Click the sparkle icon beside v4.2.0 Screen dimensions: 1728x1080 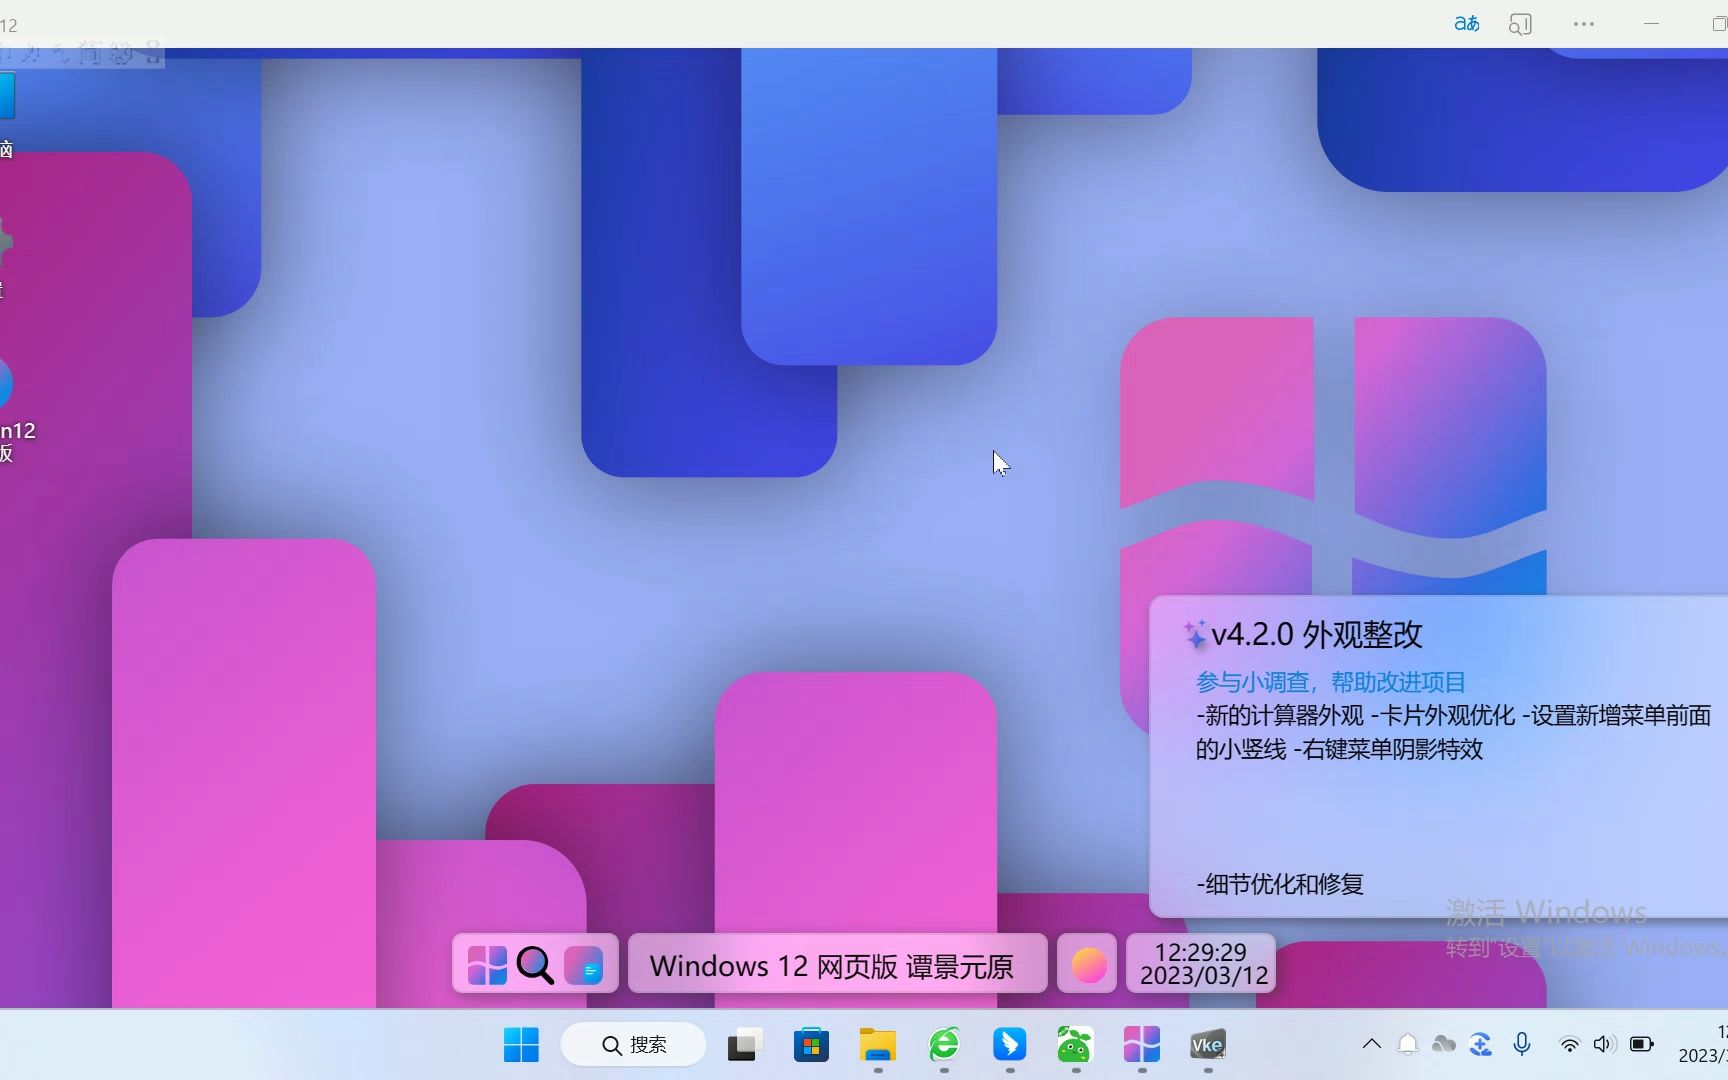click(1195, 633)
